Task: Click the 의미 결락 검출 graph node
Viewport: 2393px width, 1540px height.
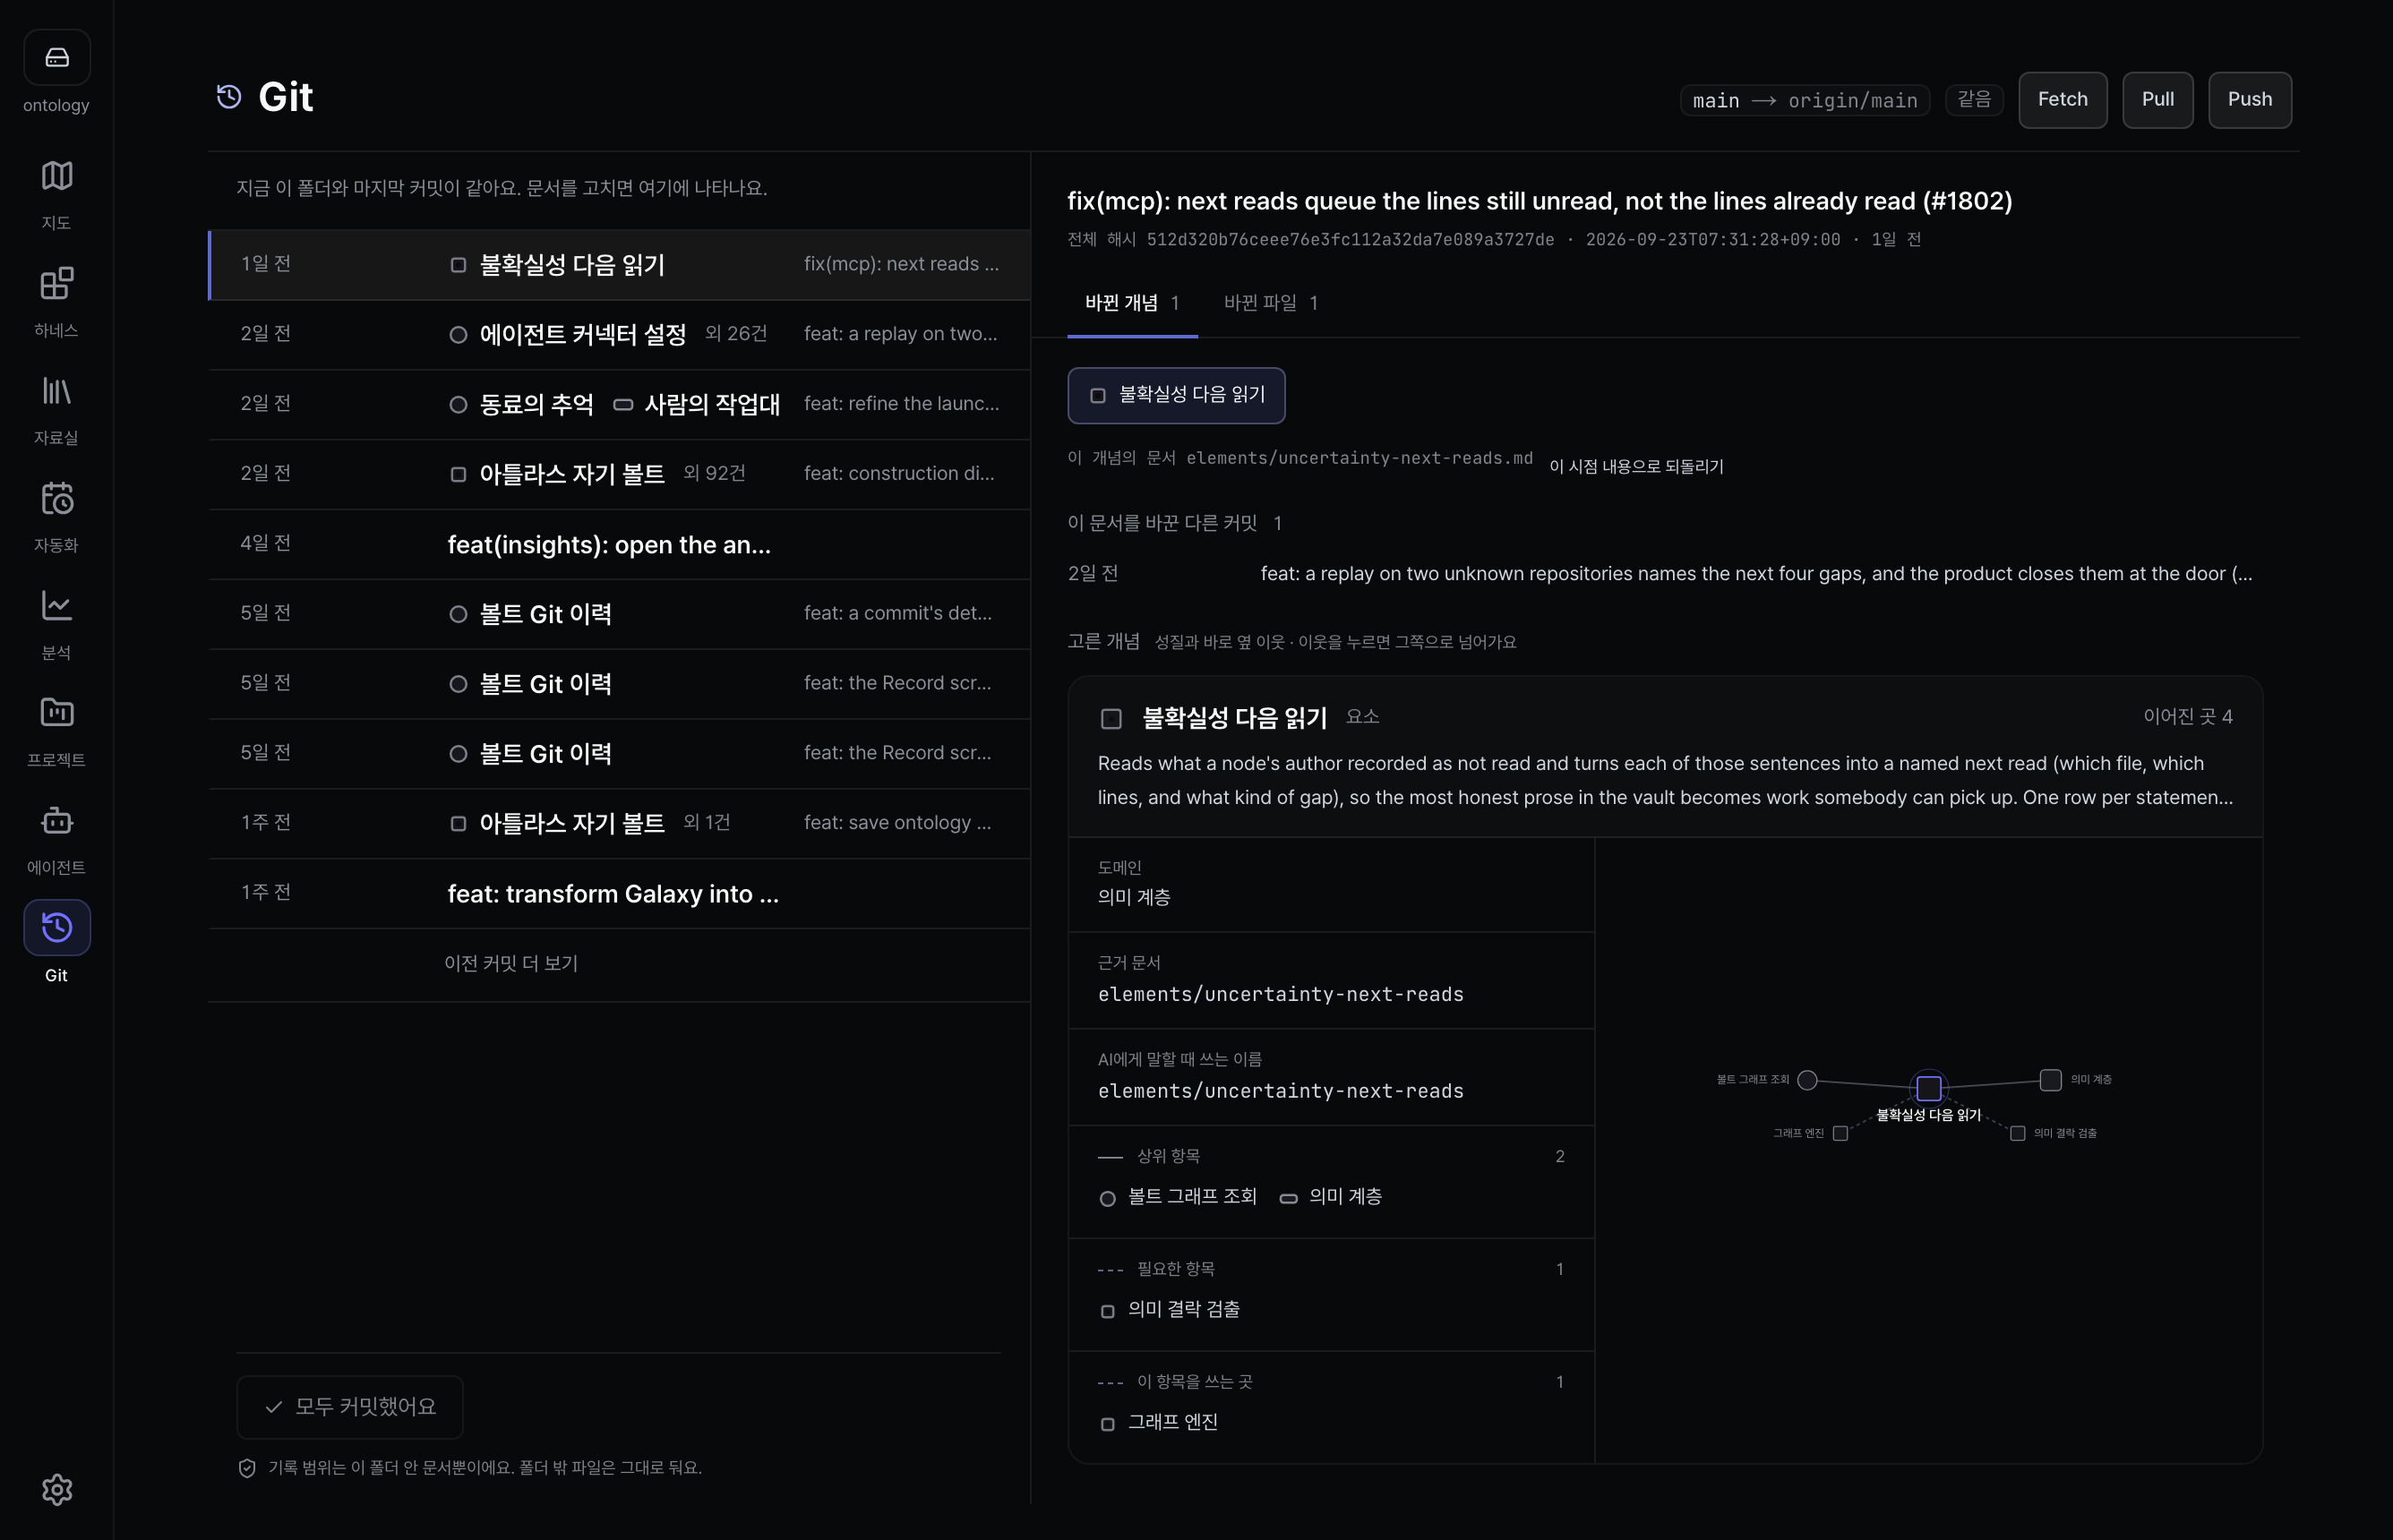Action: click(2017, 1134)
